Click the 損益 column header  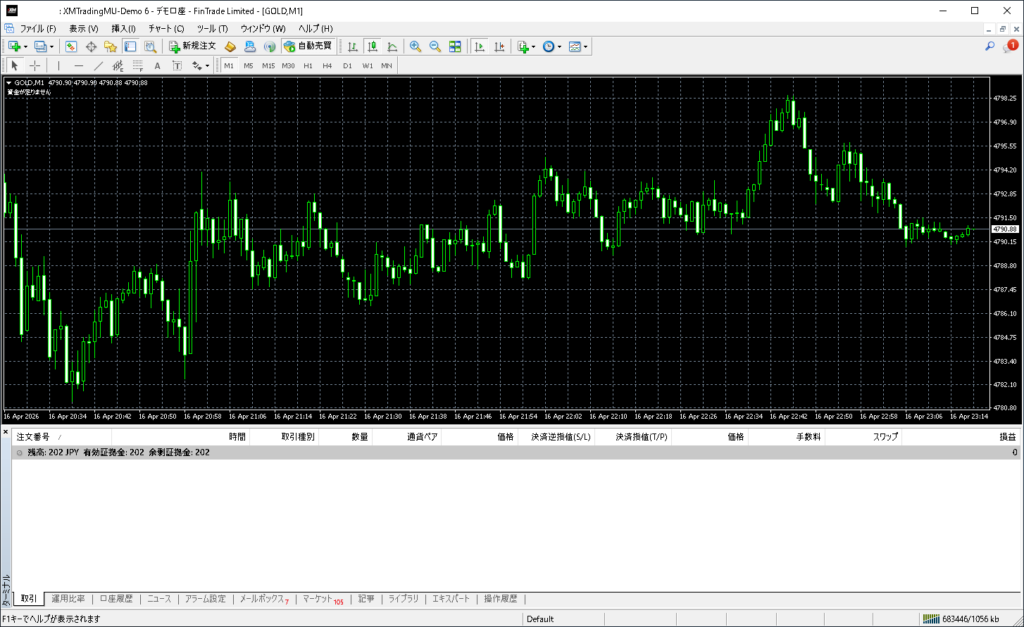[x=1007, y=437]
